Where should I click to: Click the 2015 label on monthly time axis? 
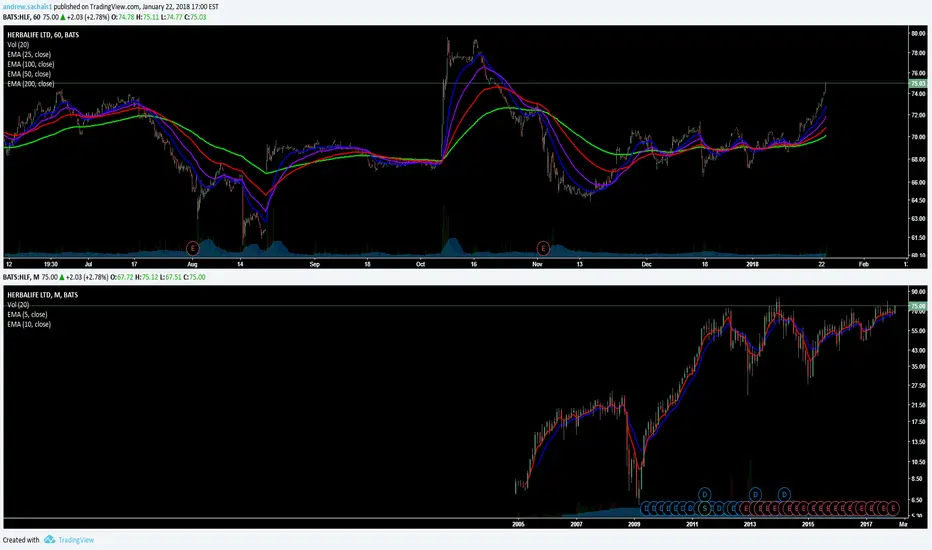808,524
